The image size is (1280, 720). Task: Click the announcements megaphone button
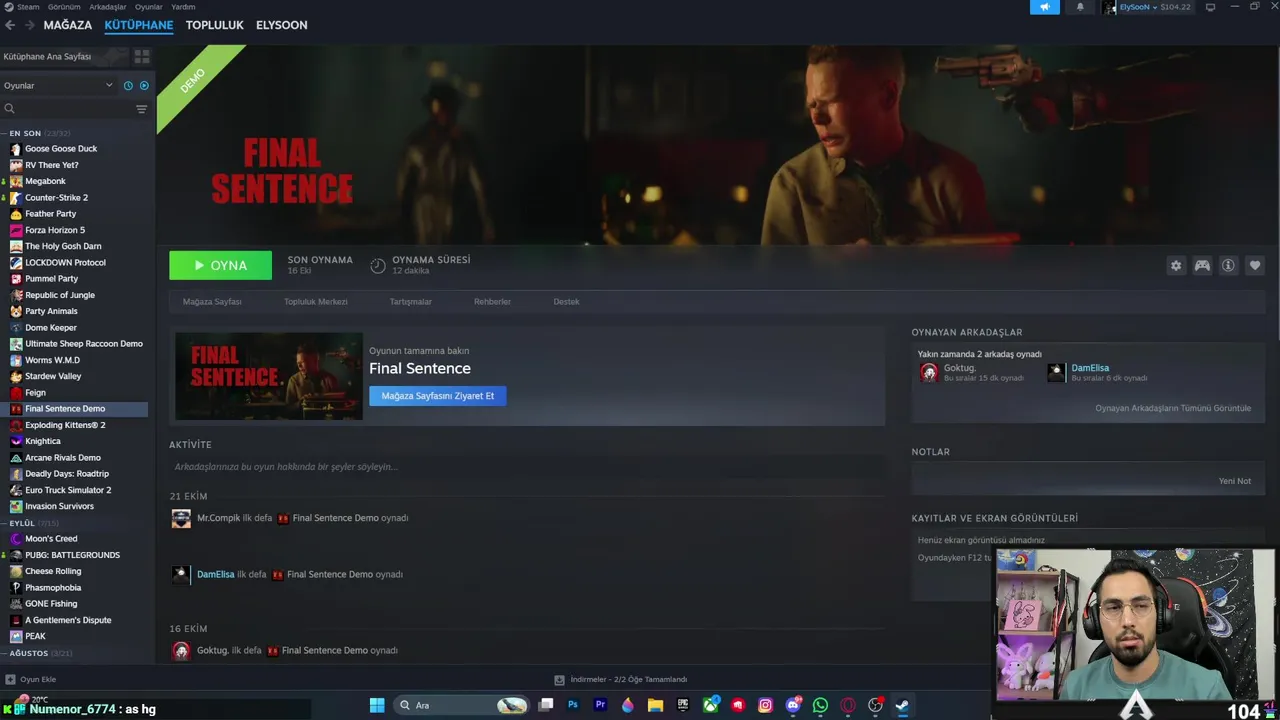(x=1044, y=7)
